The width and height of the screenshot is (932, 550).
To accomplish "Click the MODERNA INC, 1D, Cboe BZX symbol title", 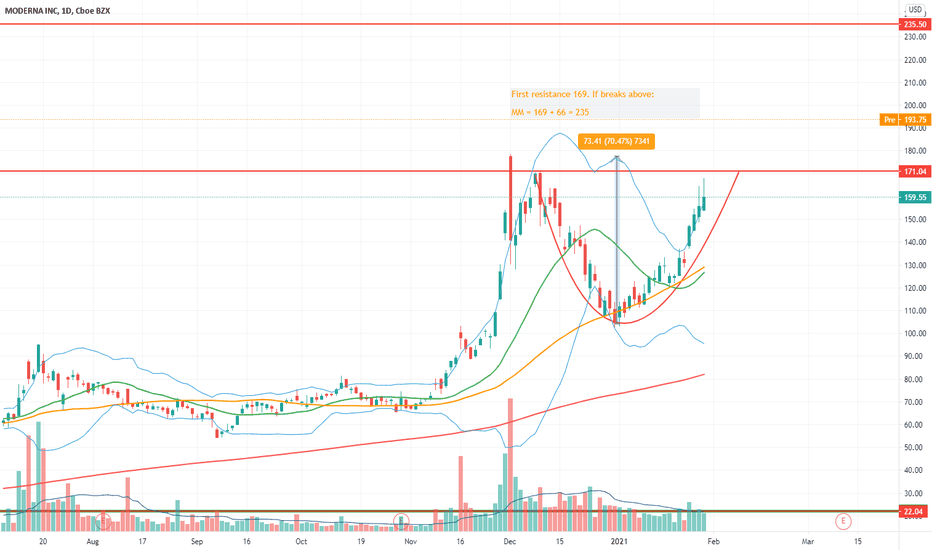I will 57,11.
